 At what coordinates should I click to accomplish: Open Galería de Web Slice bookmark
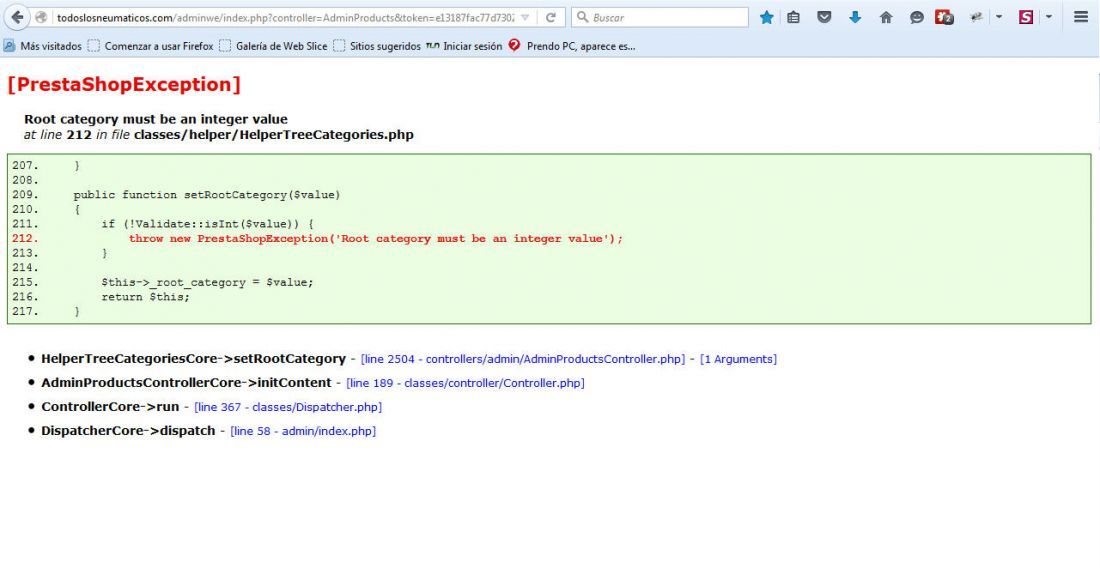(x=274, y=46)
